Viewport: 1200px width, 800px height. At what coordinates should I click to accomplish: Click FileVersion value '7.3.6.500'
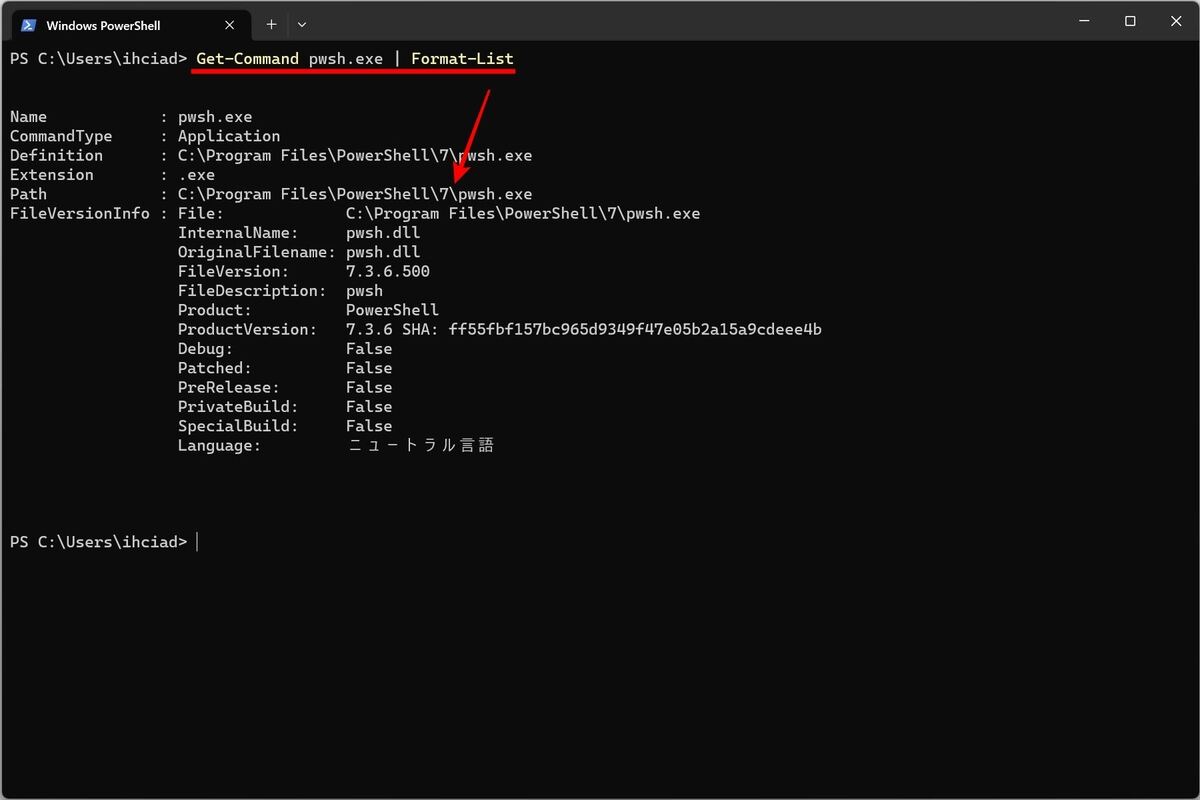(388, 271)
